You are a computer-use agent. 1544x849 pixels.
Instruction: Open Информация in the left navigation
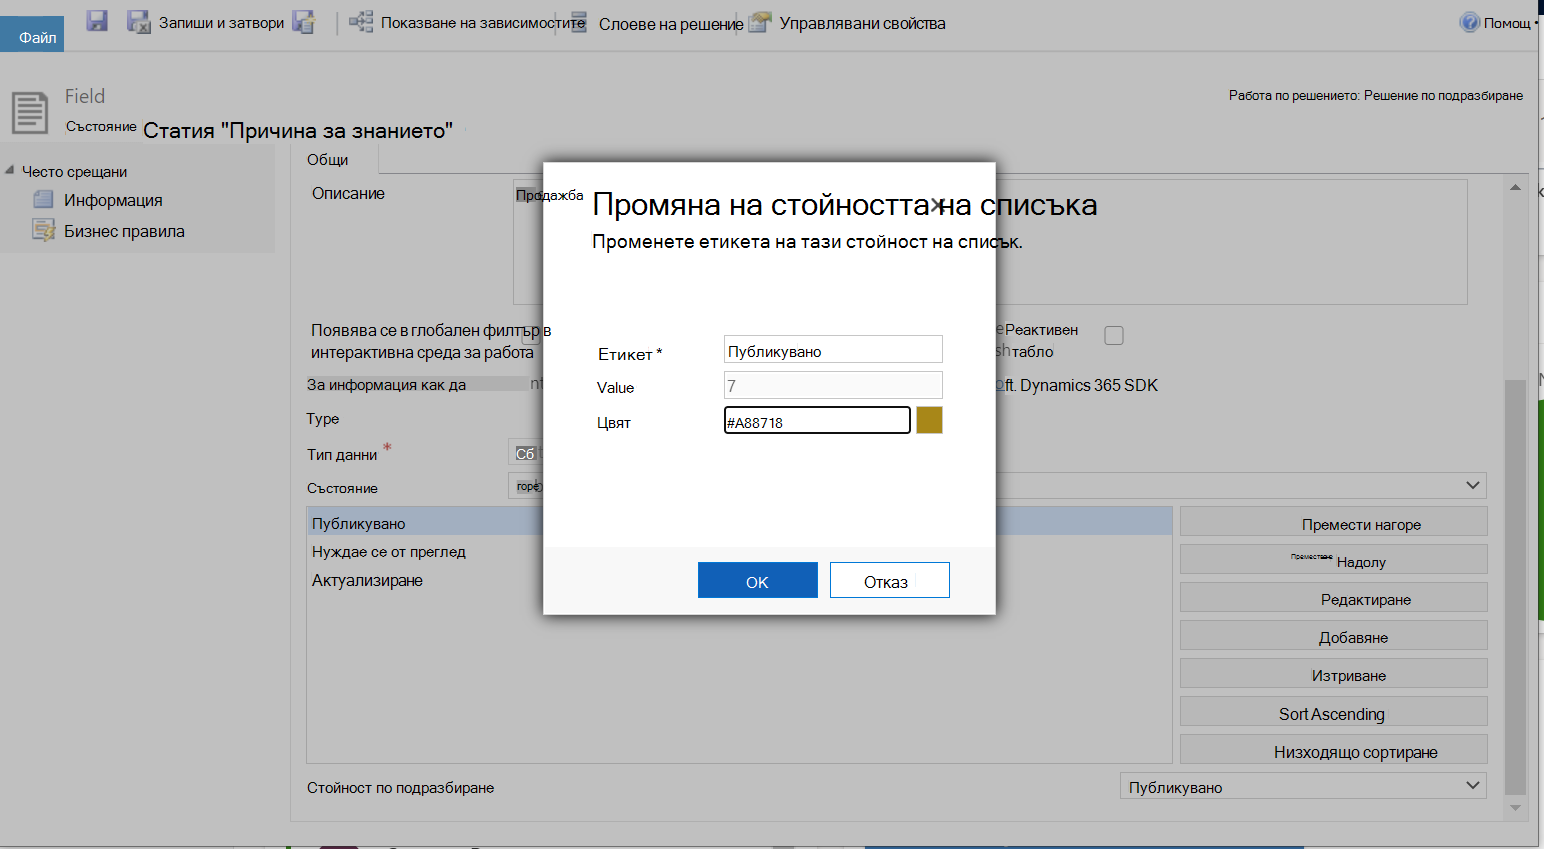(x=113, y=200)
